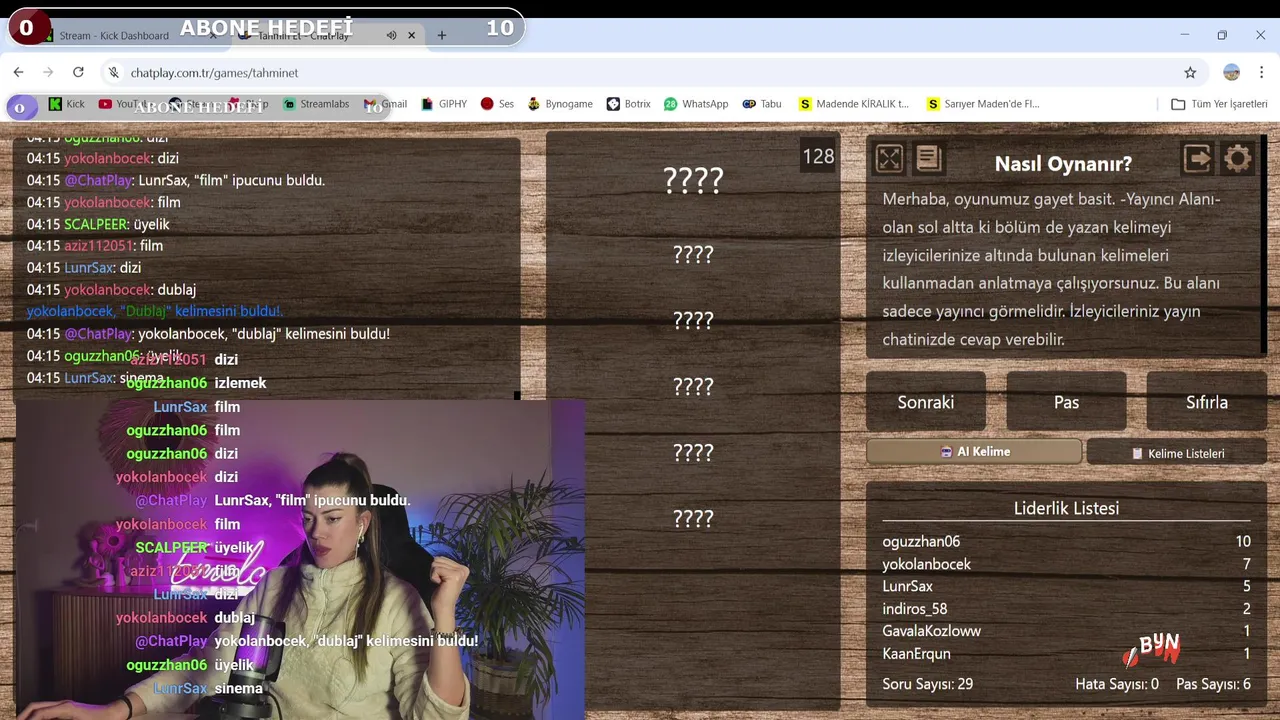This screenshot has height=720, width=1280.
Task: Open the Tabu bookmark
Action: pyautogui.click(x=762, y=104)
